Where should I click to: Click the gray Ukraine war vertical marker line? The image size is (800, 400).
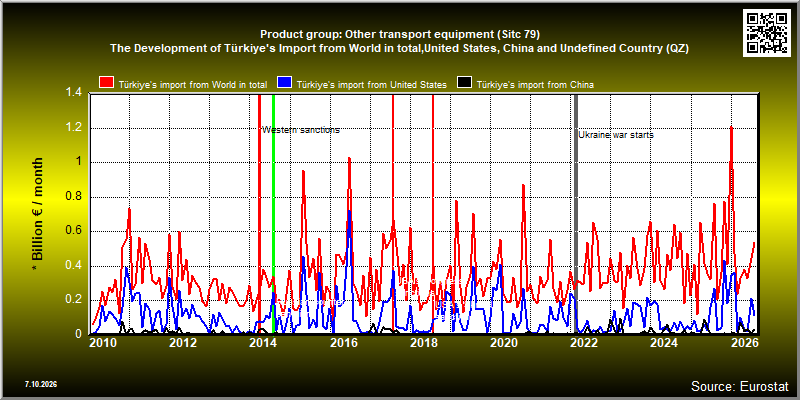pyautogui.click(x=576, y=214)
